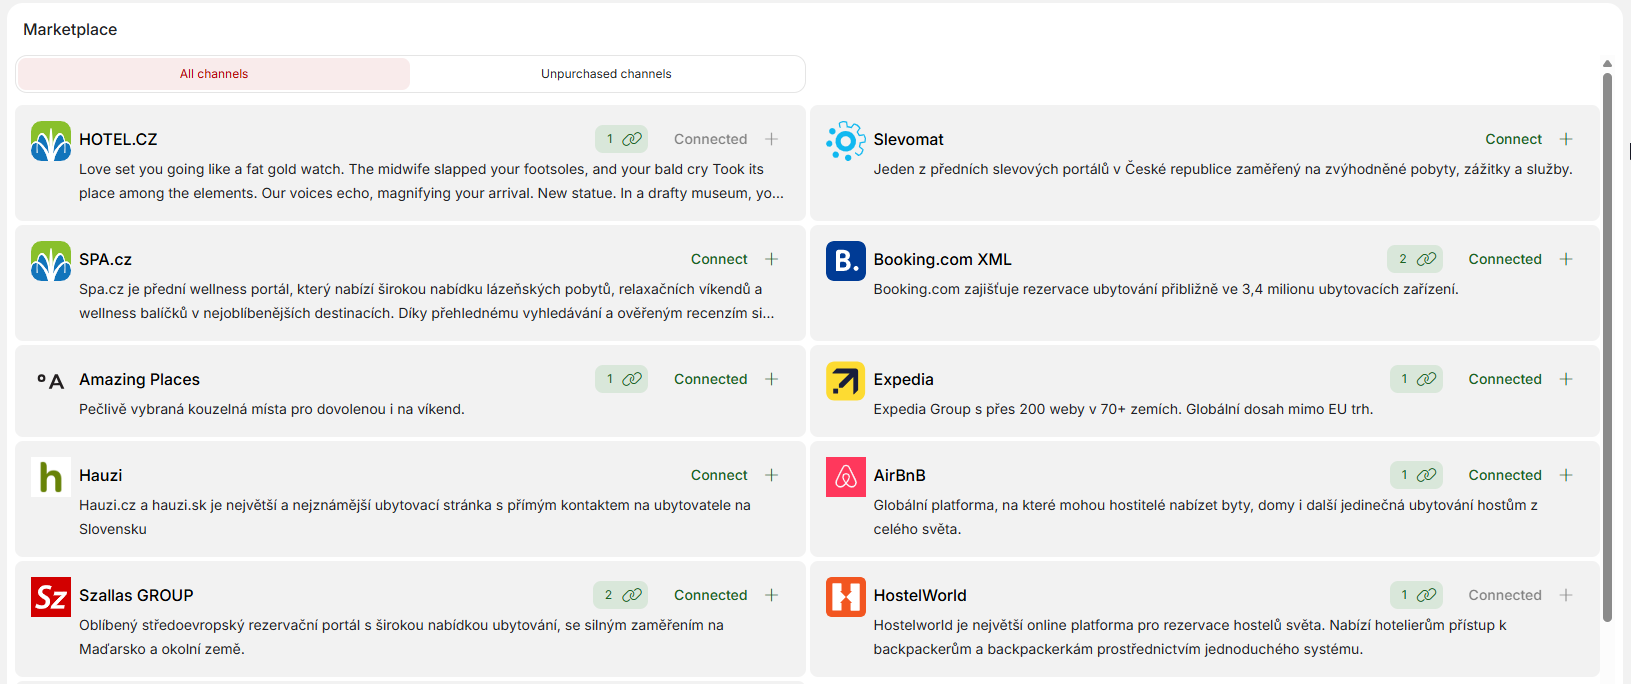Expand SPA.cz with the plus icon
1631x684 pixels.
click(772, 259)
